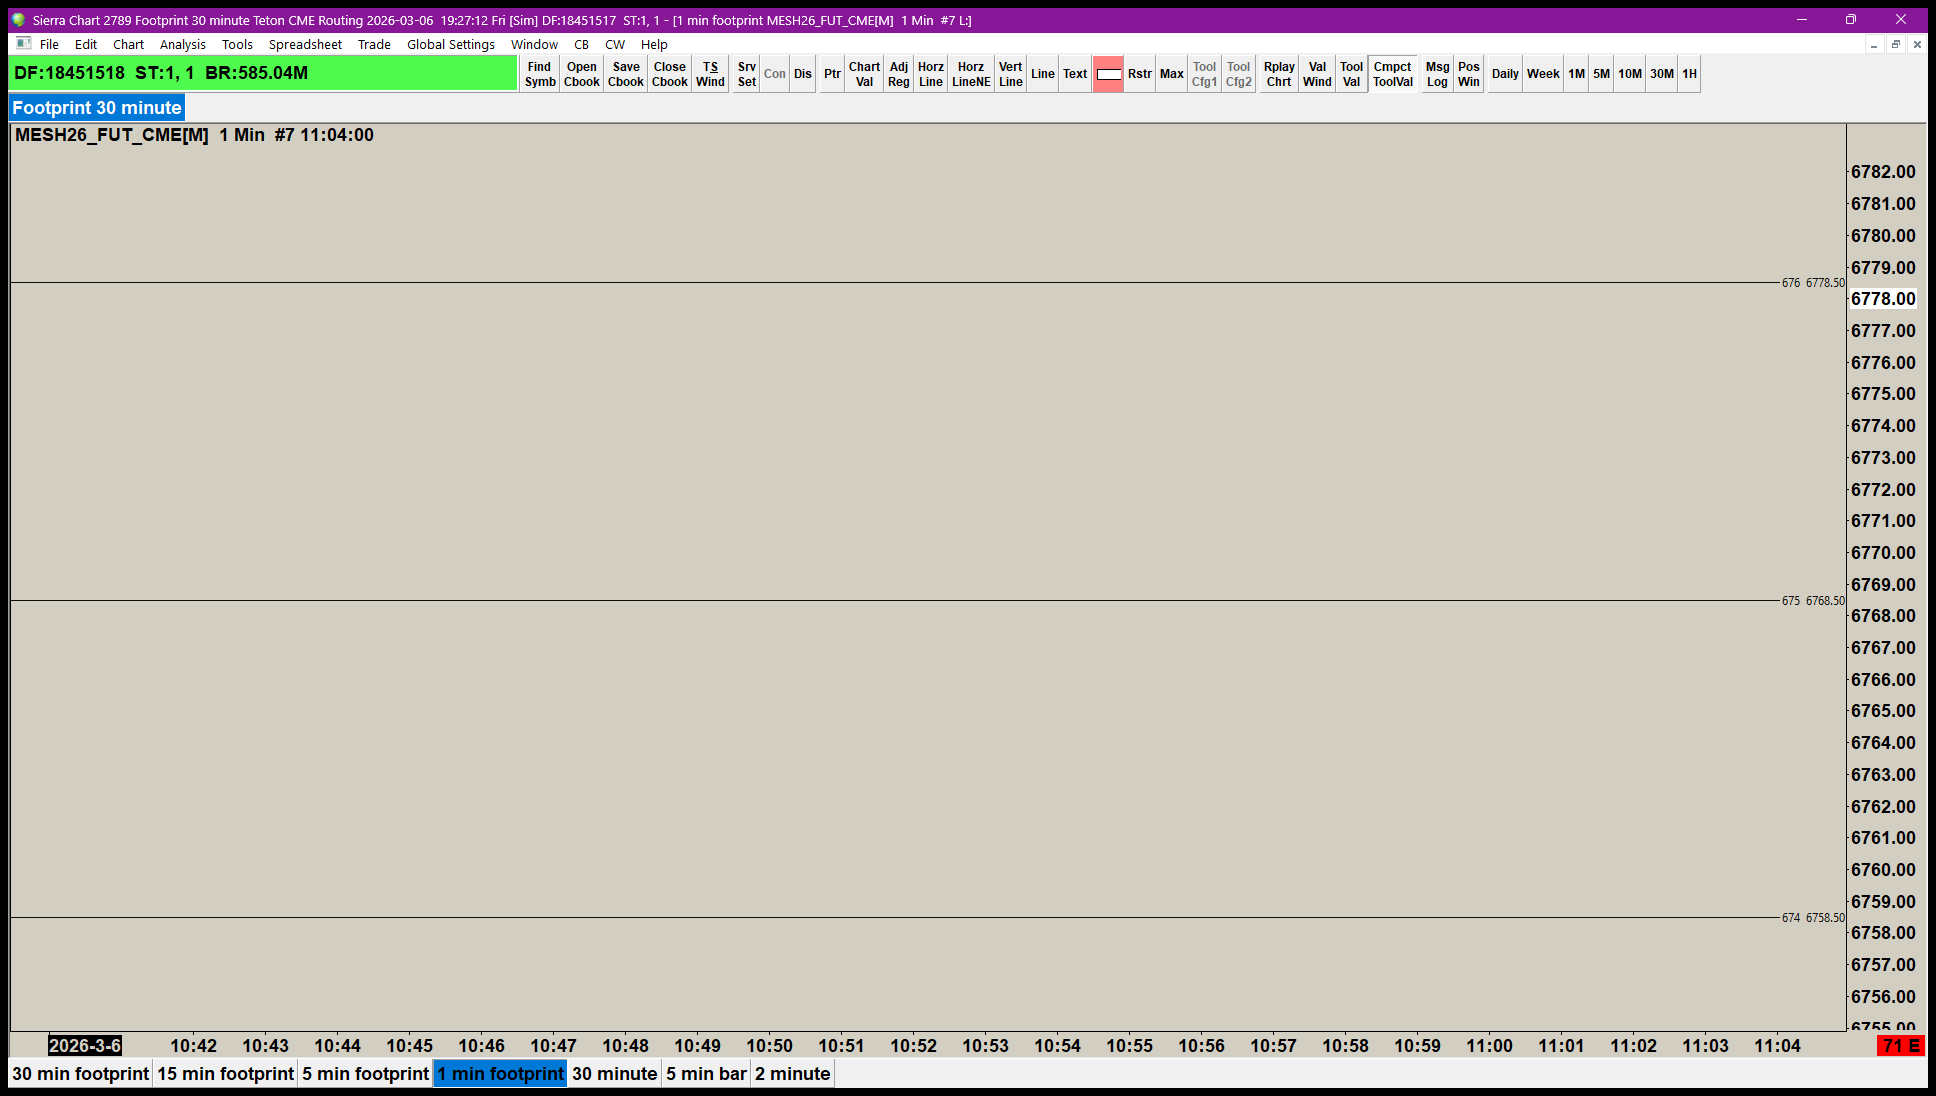Select the Vert Line drawing tool

(1010, 74)
